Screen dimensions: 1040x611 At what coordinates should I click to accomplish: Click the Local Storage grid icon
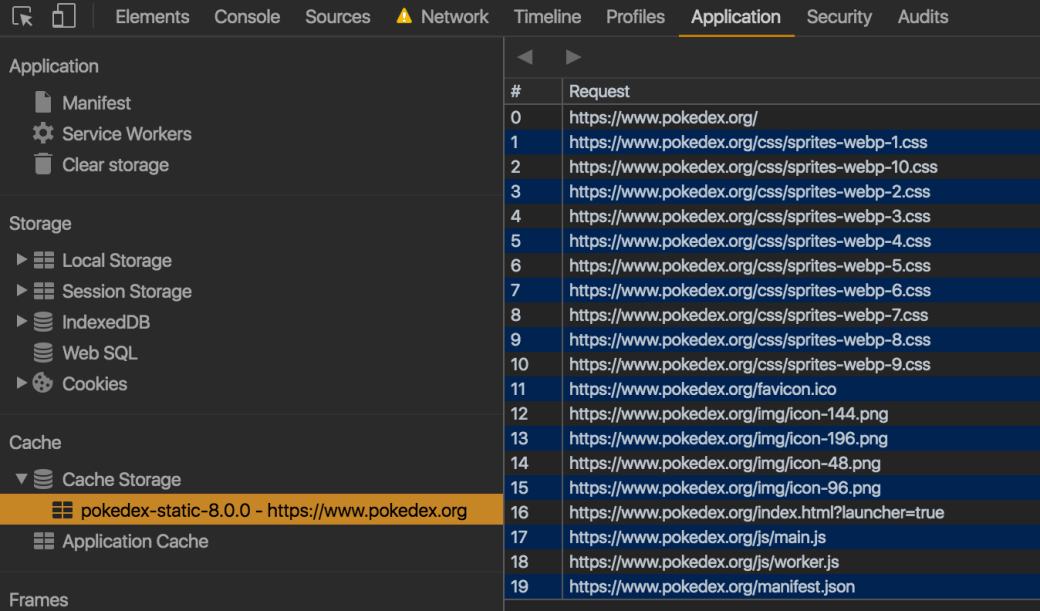pyautogui.click(x=44, y=260)
